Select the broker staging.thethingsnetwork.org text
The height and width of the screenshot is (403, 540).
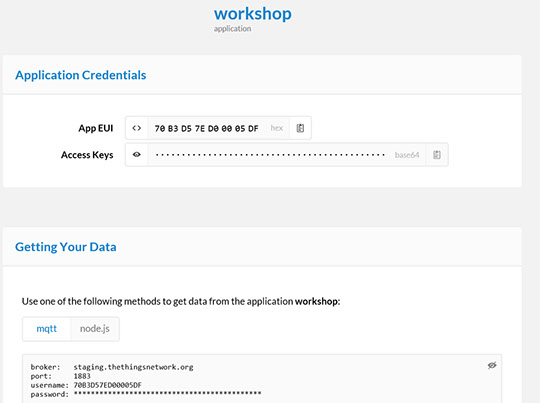pyautogui.click(x=133, y=367)
